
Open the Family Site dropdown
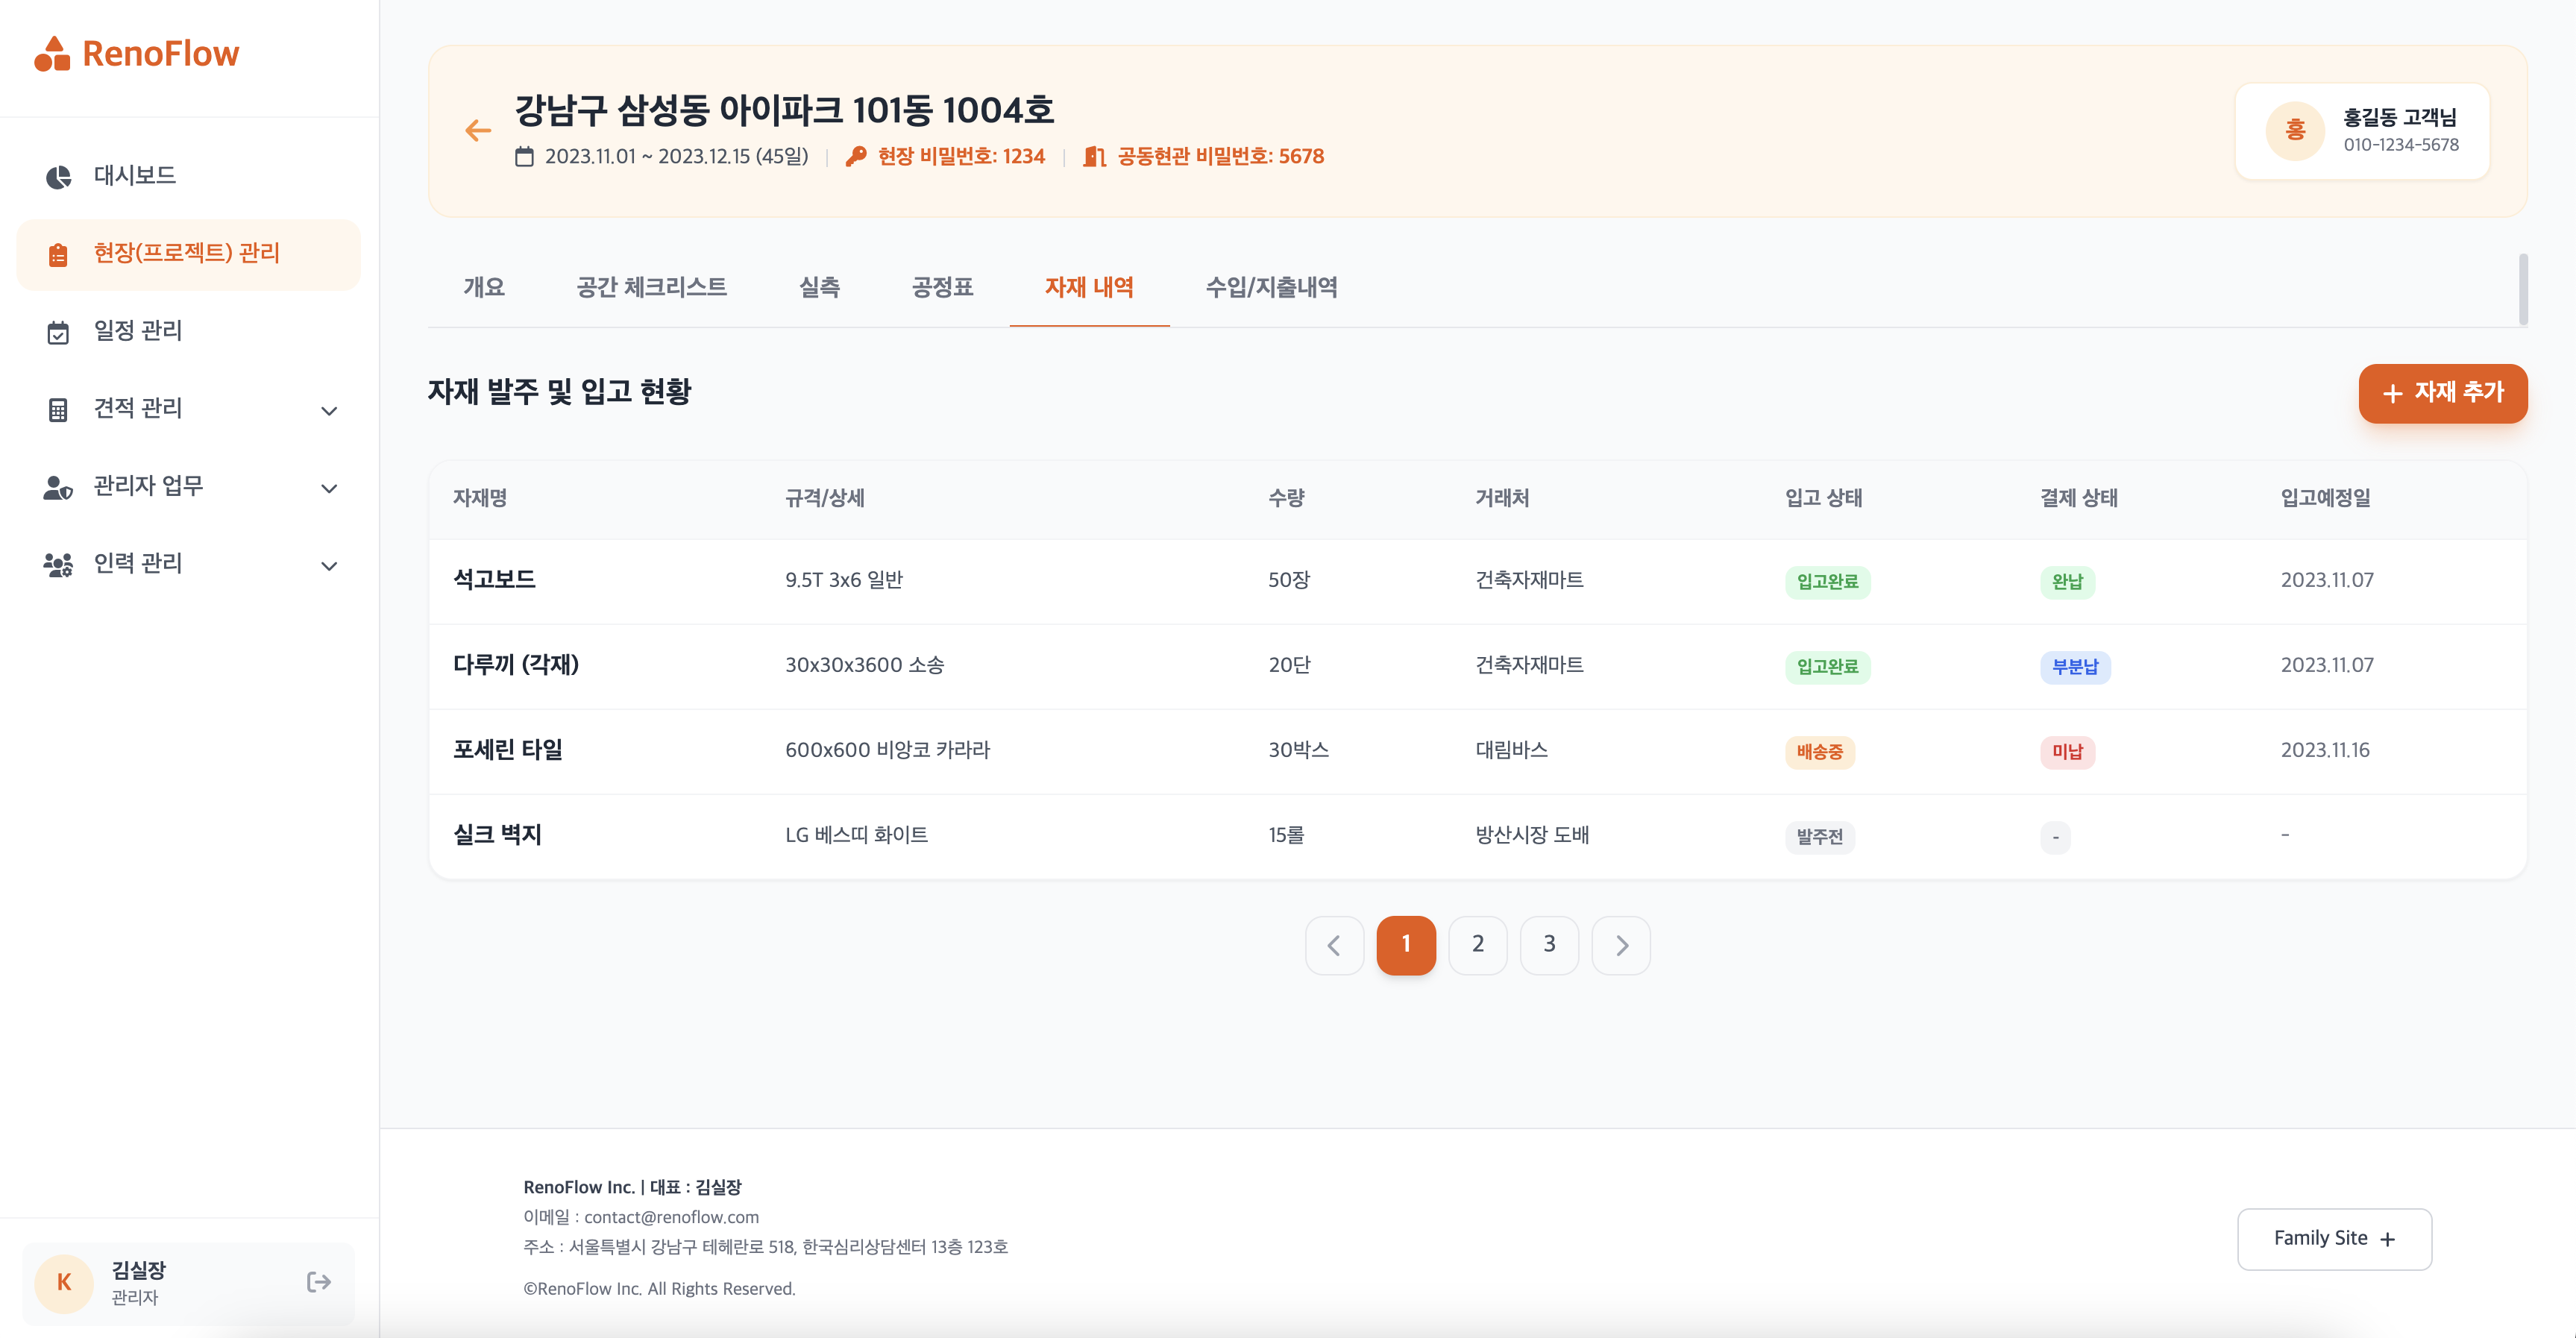[x=2334, y=1239]
